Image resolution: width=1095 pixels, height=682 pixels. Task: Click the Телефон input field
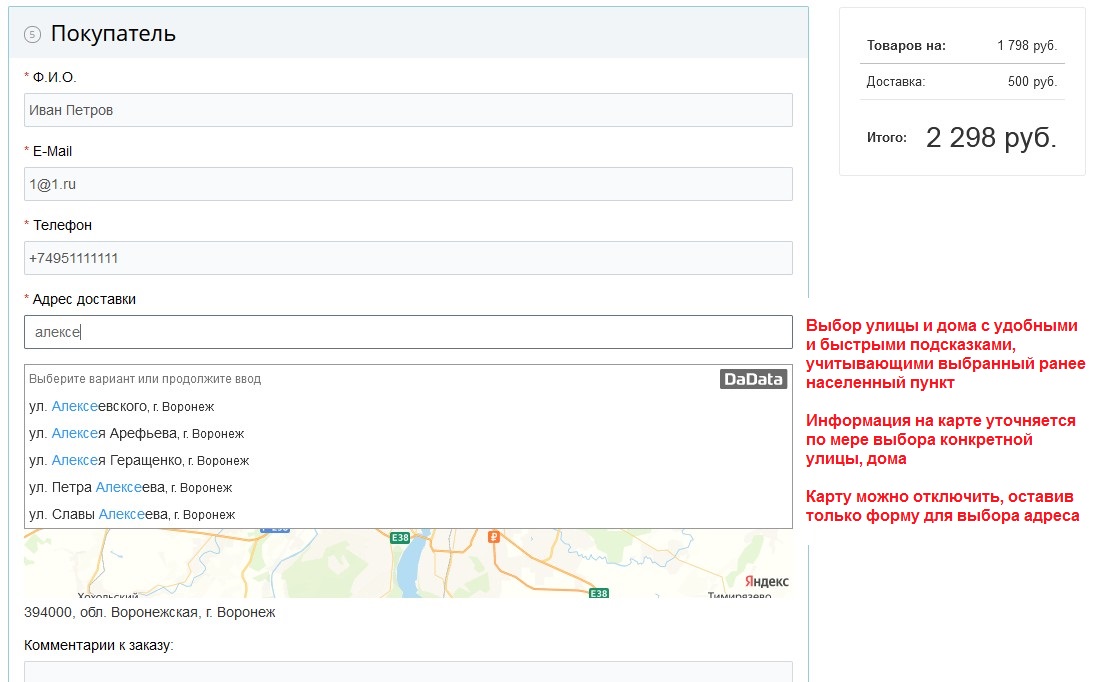(408, 258)
